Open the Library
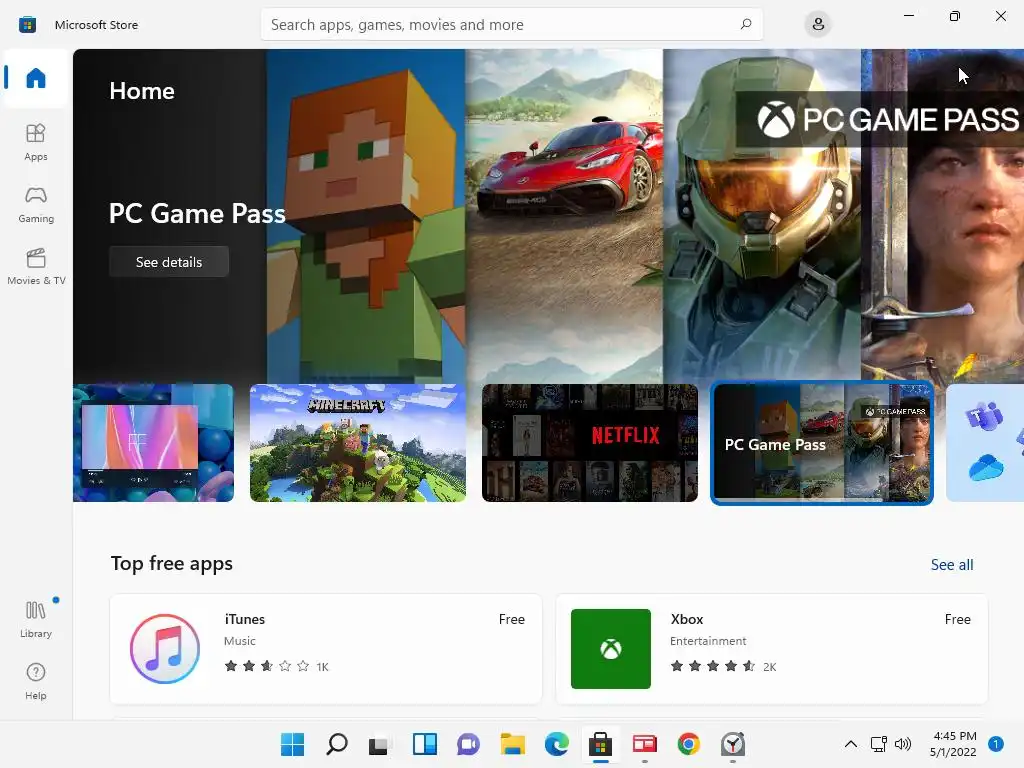1024x768 pixels. coord(36,619)
